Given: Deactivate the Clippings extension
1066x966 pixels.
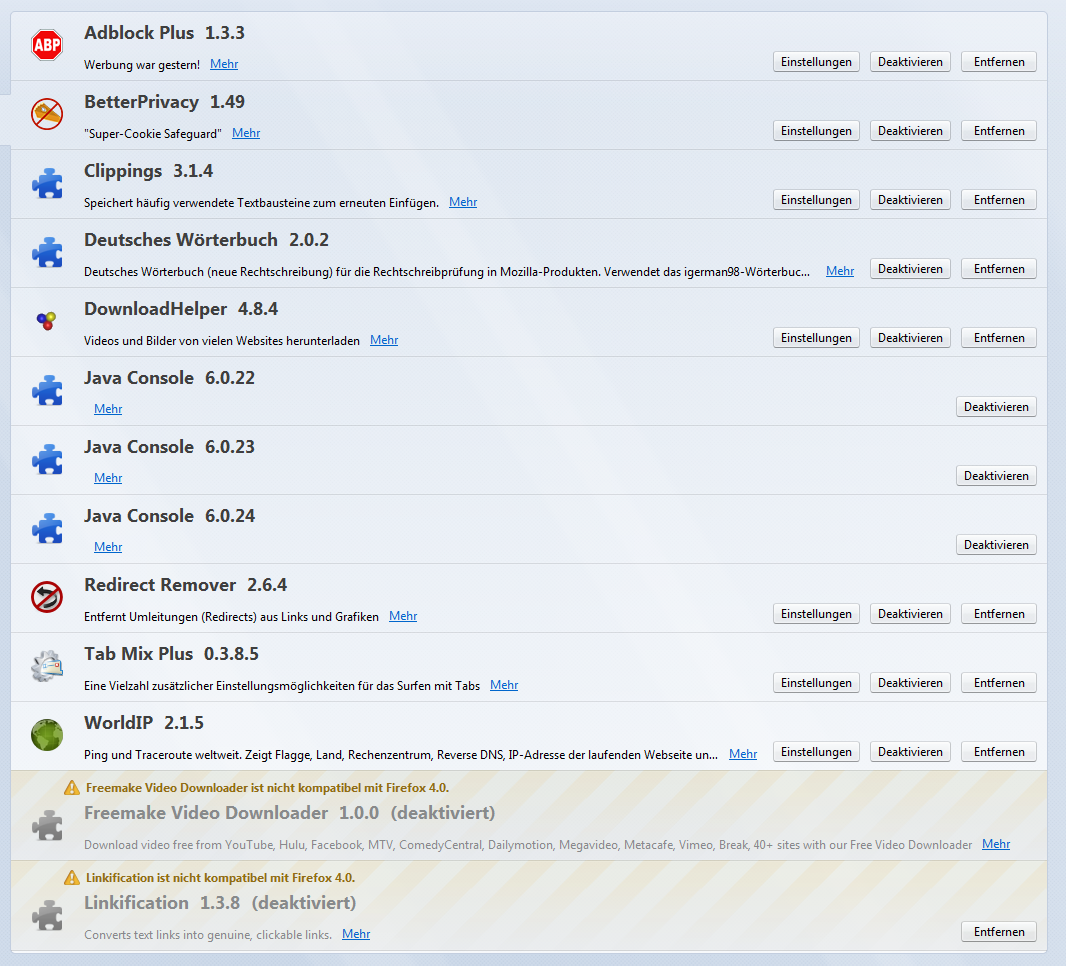Looking at the screenshot, I should [x=910, y=200].
